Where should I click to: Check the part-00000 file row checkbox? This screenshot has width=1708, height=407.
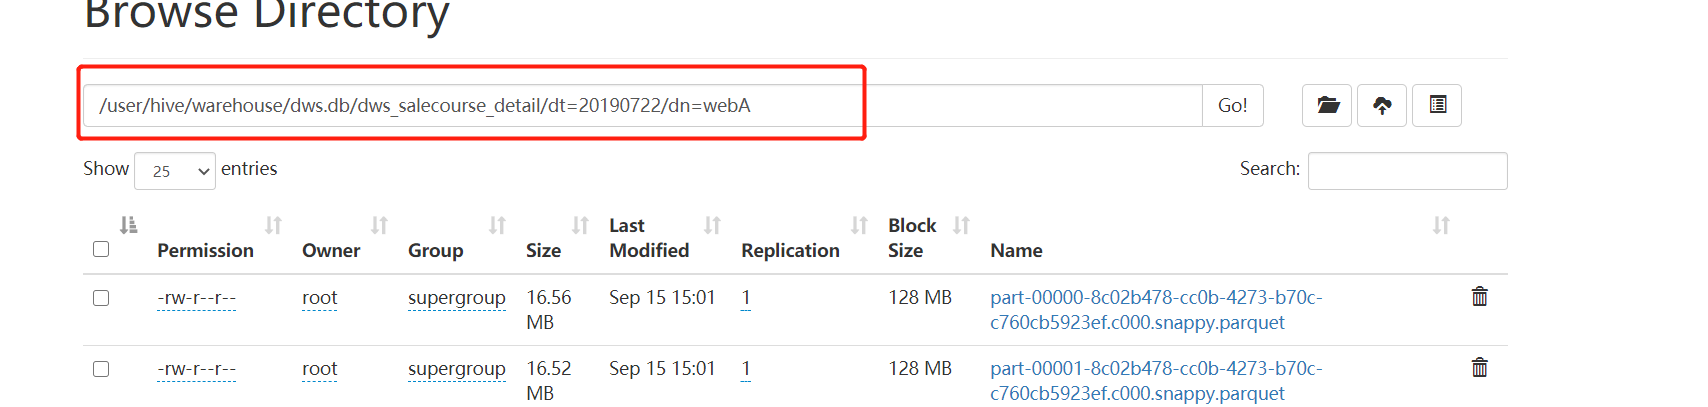101,298
